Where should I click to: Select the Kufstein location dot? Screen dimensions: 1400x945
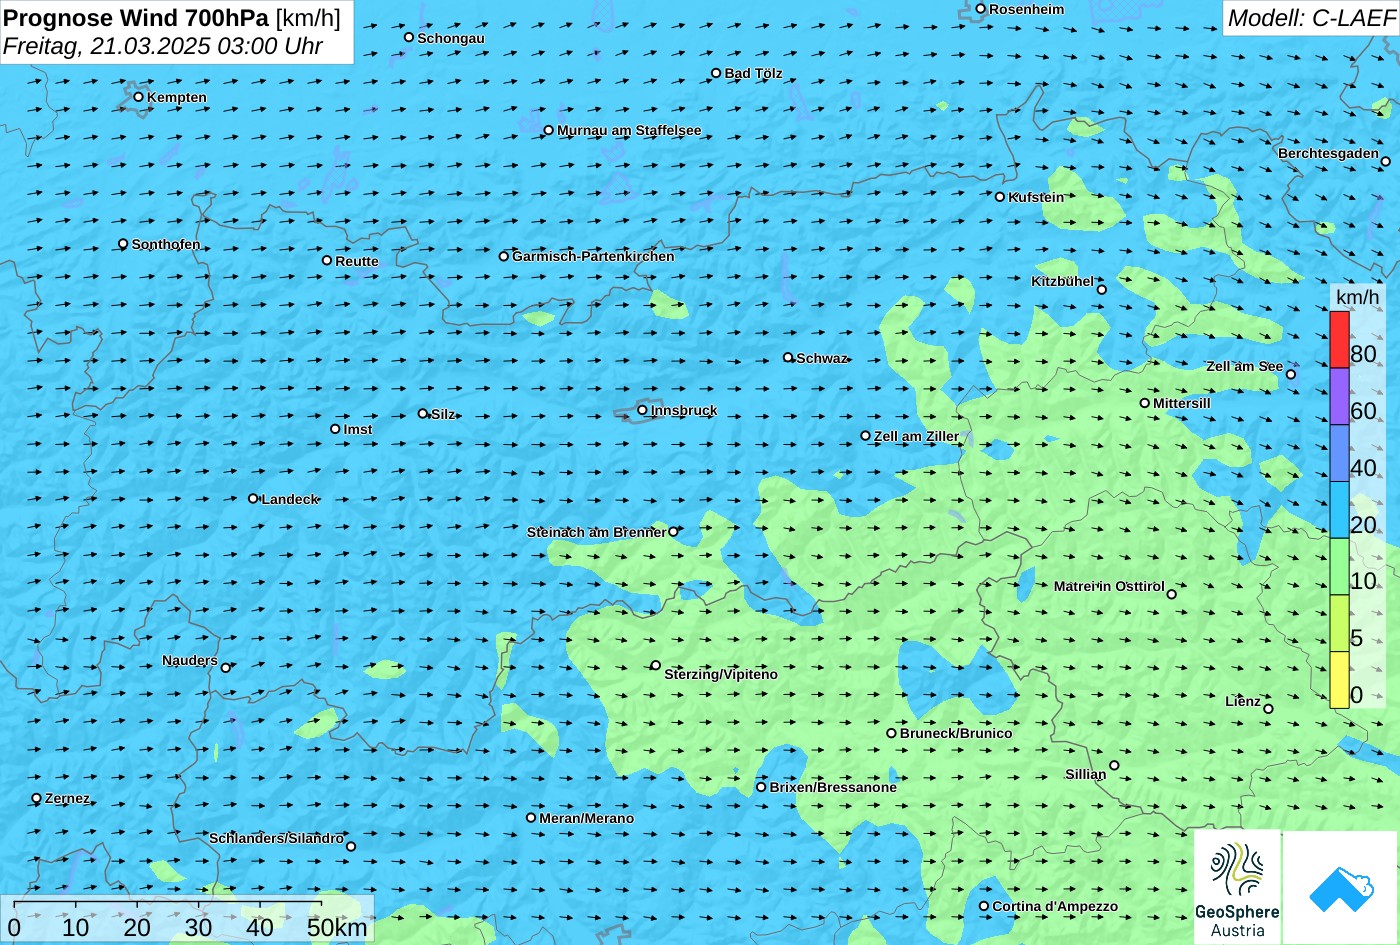point(999,197)
